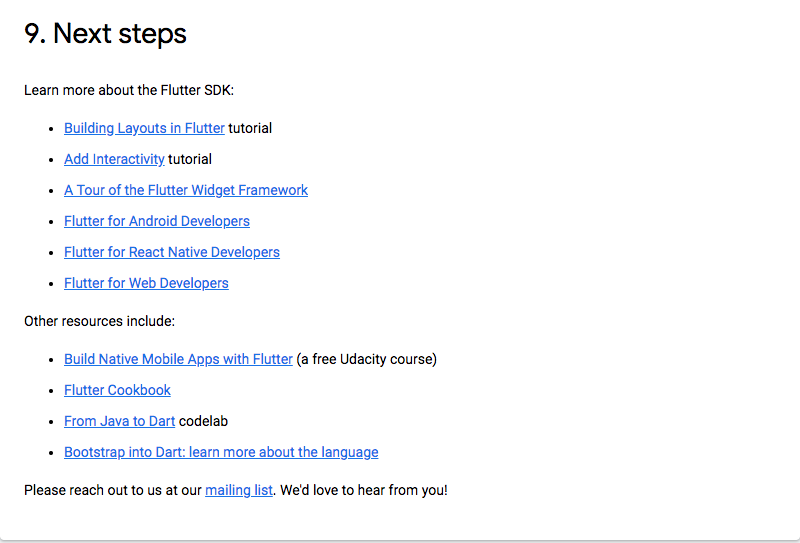The width and height of the screenshot is (800, 543).
Task: Click "We'd love to hear from you!" sentence
Action: point(364,490)
